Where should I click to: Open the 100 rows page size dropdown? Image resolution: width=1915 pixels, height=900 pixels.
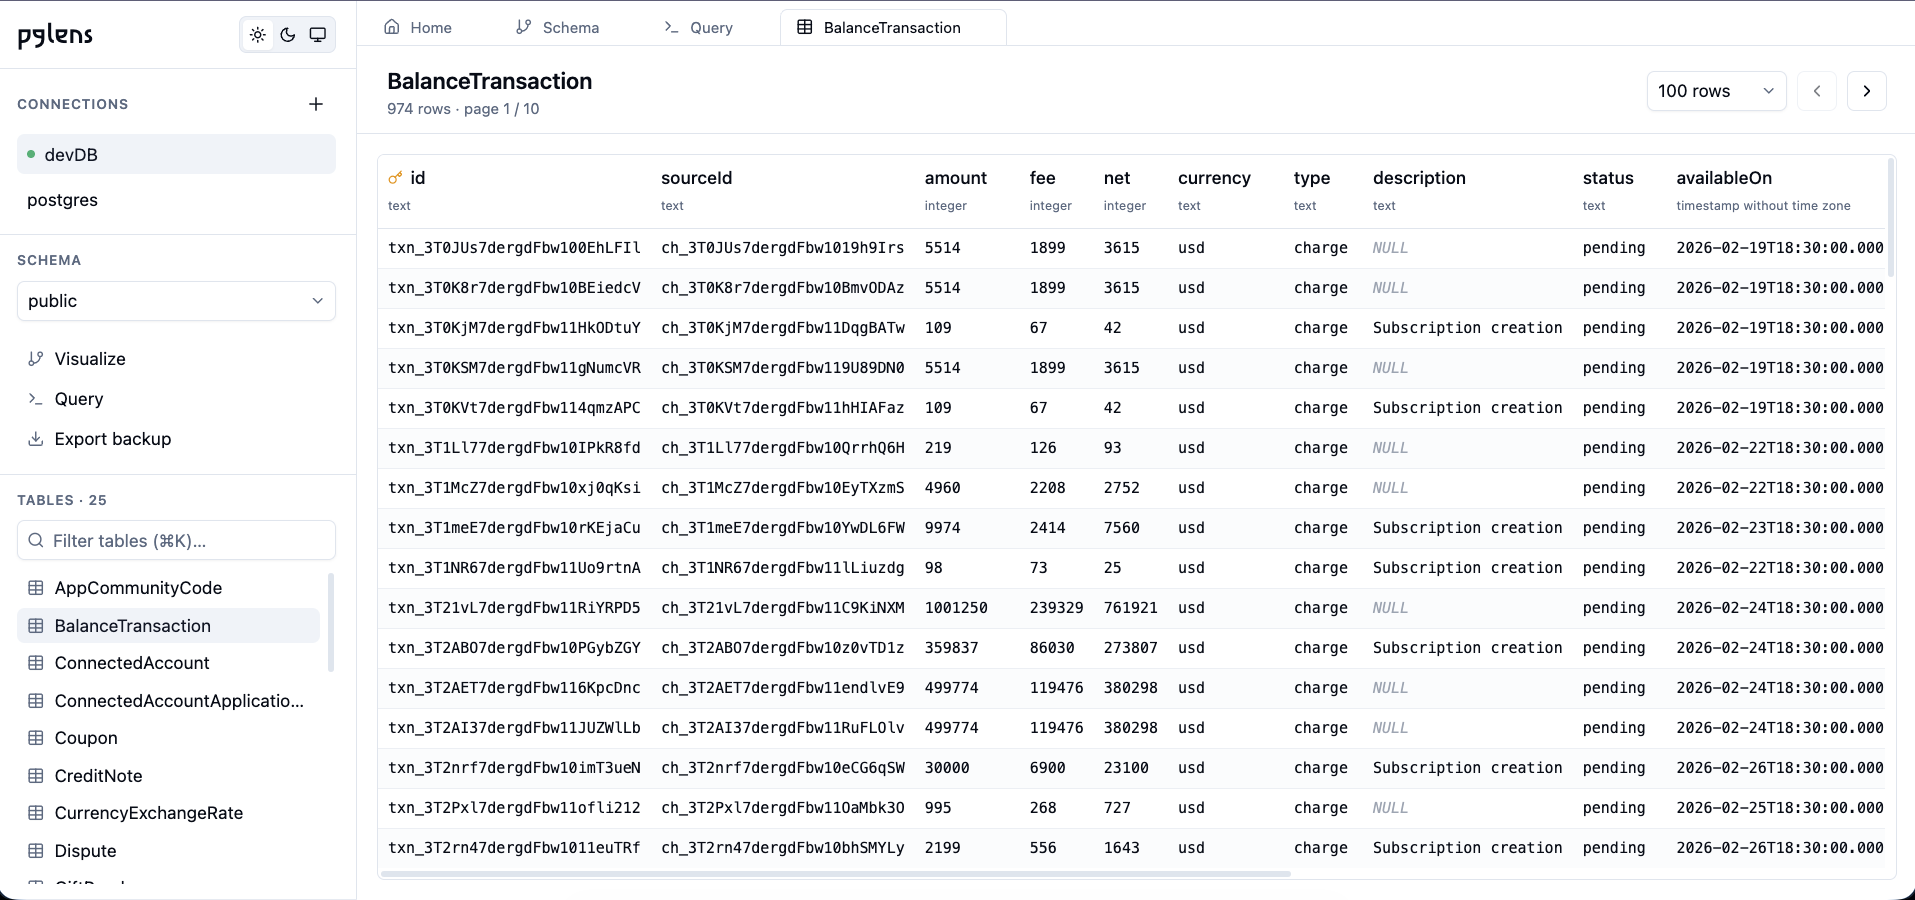[1716, 91]
